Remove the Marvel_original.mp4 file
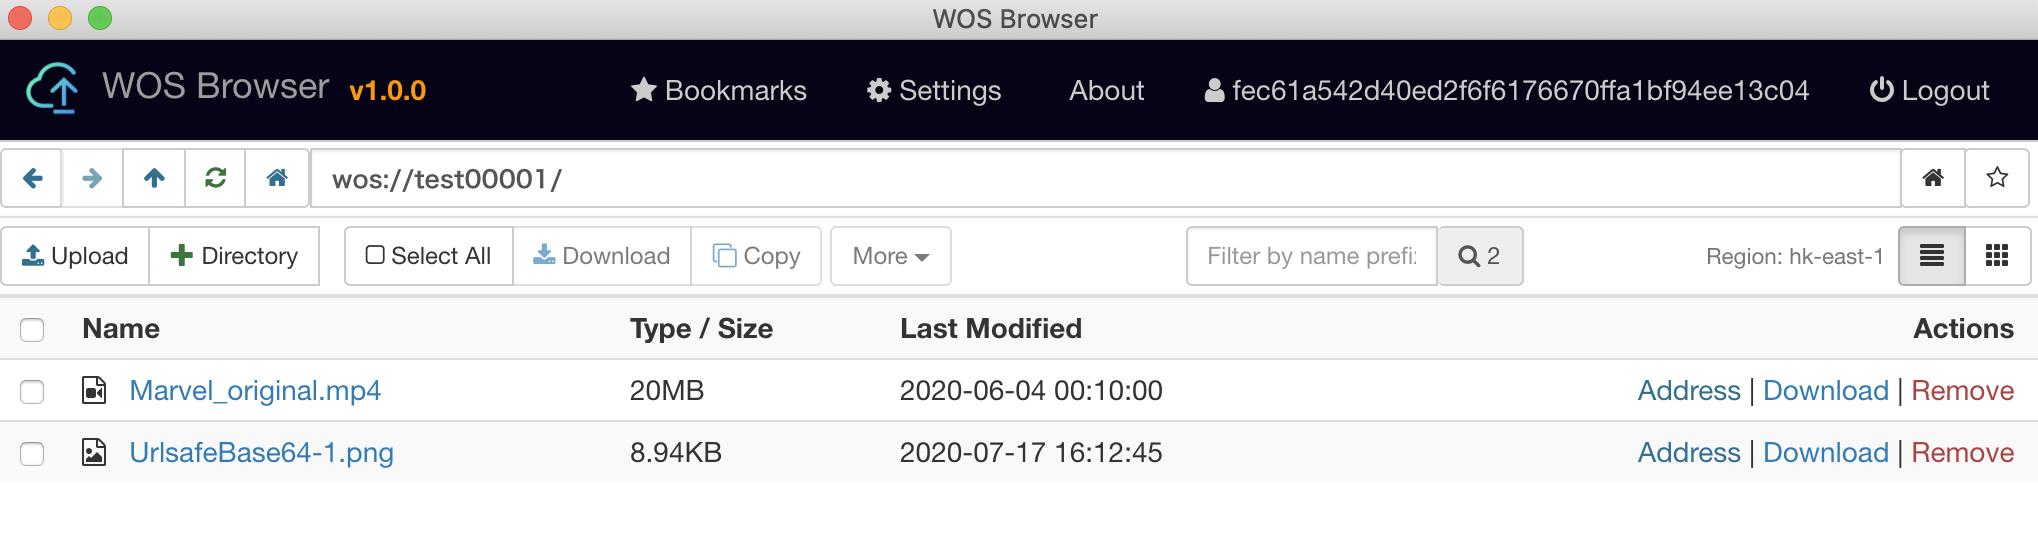Screen dimensions: 2038x536 (x=1962, y=391)
